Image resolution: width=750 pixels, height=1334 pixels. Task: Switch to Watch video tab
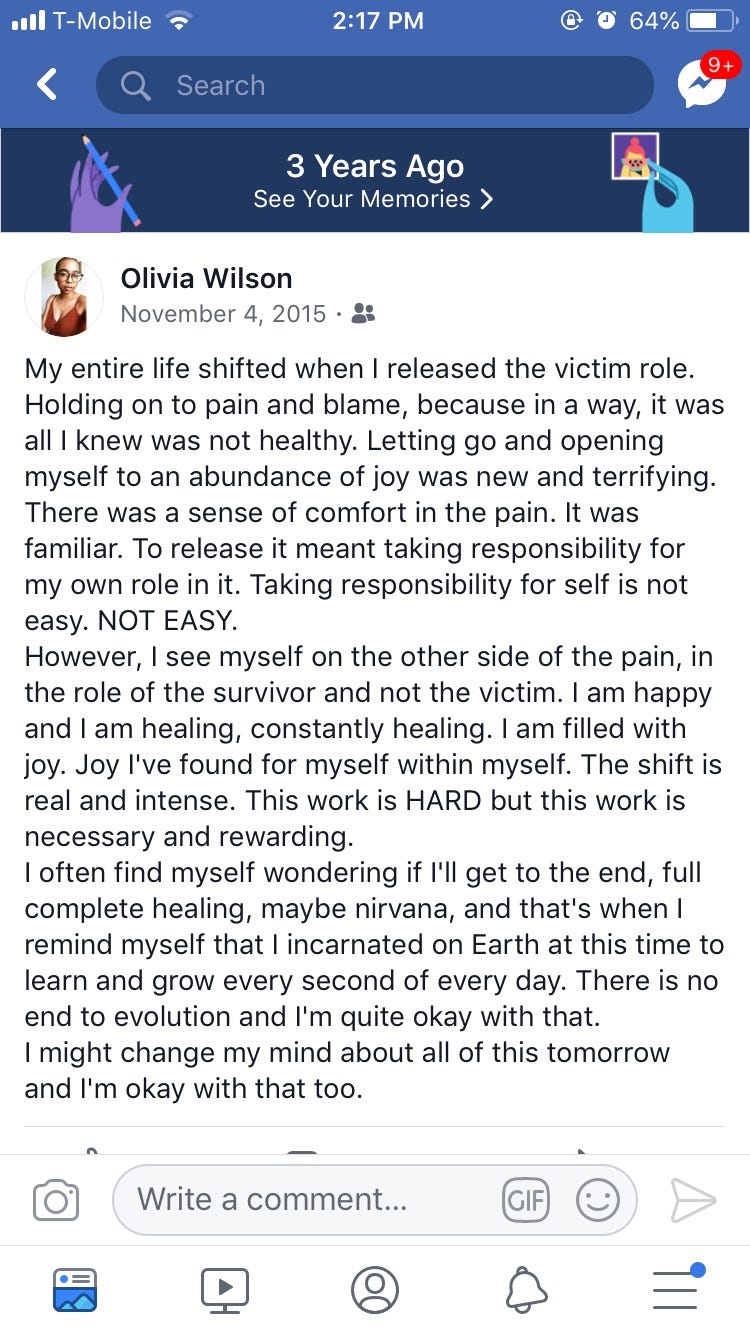pos(225,1290)
